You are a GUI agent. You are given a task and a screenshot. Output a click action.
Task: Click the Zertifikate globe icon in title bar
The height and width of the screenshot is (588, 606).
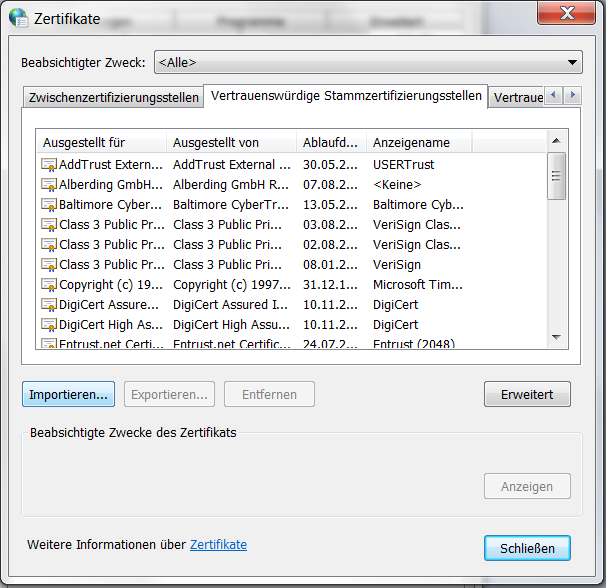click(x=18, y=17)
